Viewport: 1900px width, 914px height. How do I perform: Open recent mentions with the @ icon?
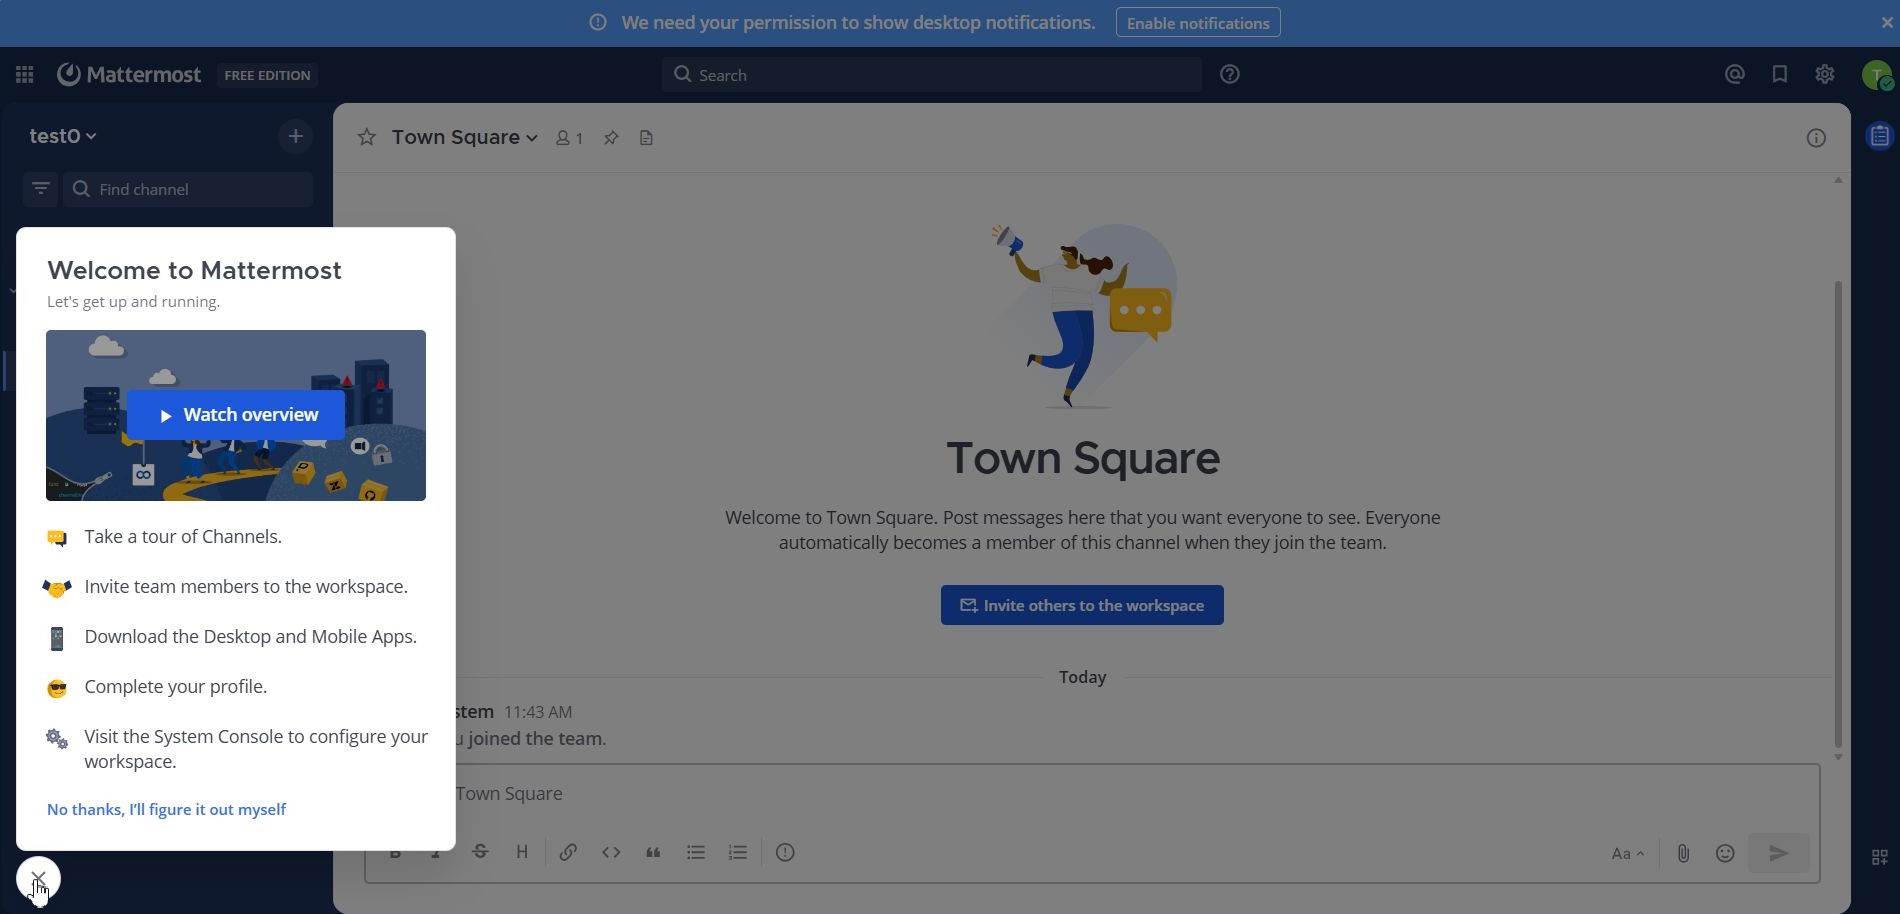point(1734,74)
